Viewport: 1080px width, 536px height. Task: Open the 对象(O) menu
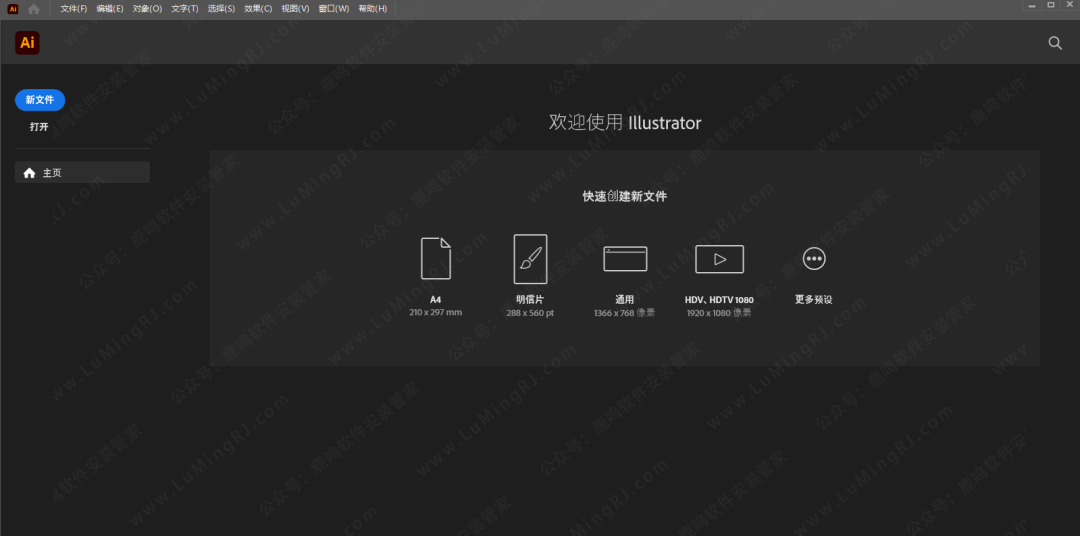point(147,9)
